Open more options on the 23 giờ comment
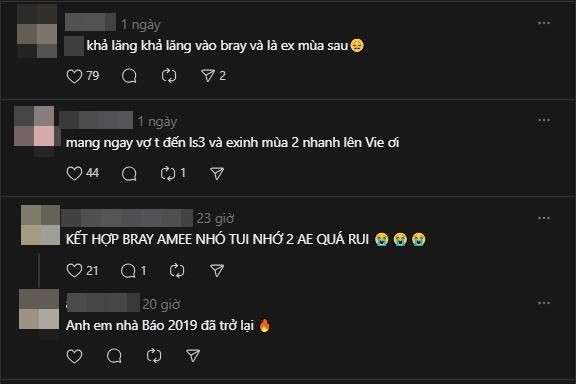 coord(544,218)
